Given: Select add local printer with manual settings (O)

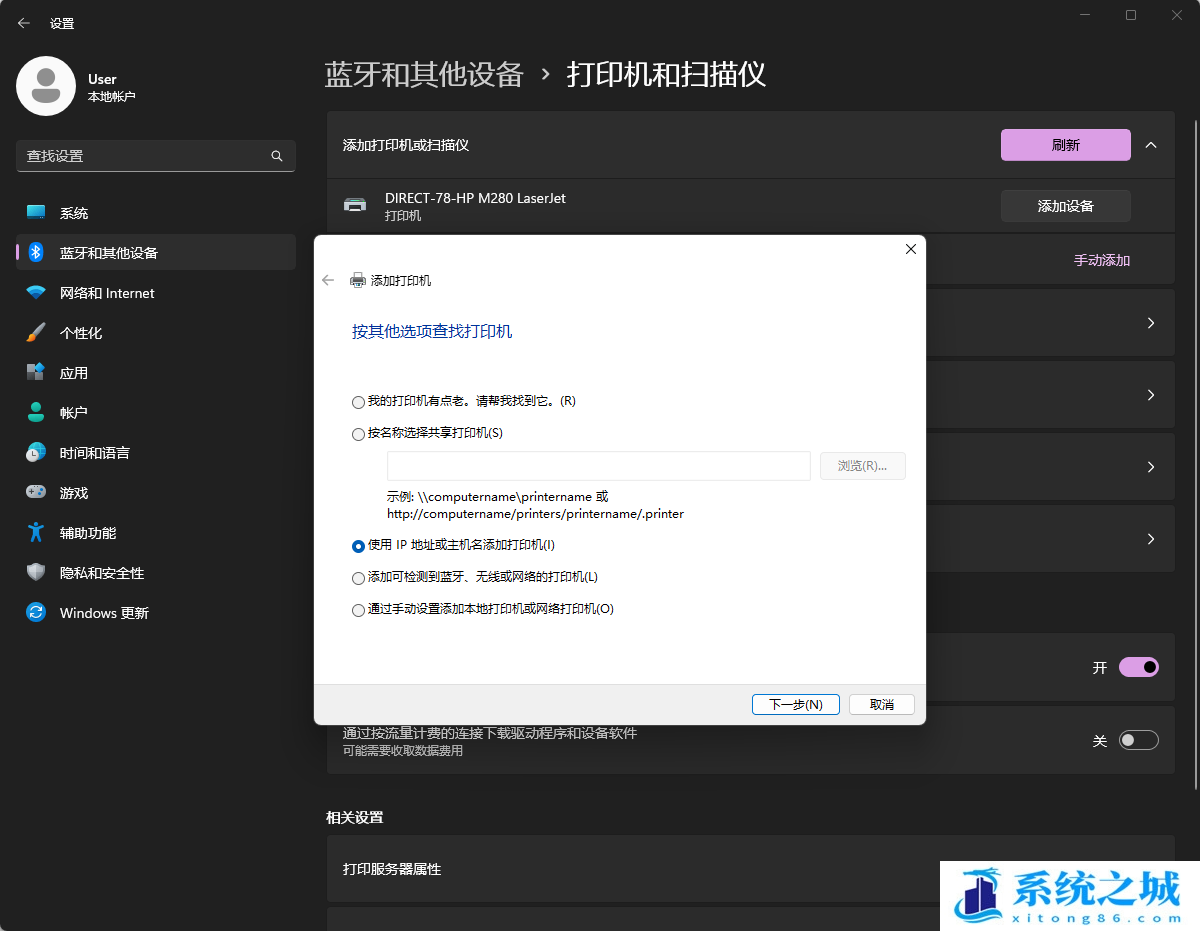Looking at the screenshot, I should (358, 610).
